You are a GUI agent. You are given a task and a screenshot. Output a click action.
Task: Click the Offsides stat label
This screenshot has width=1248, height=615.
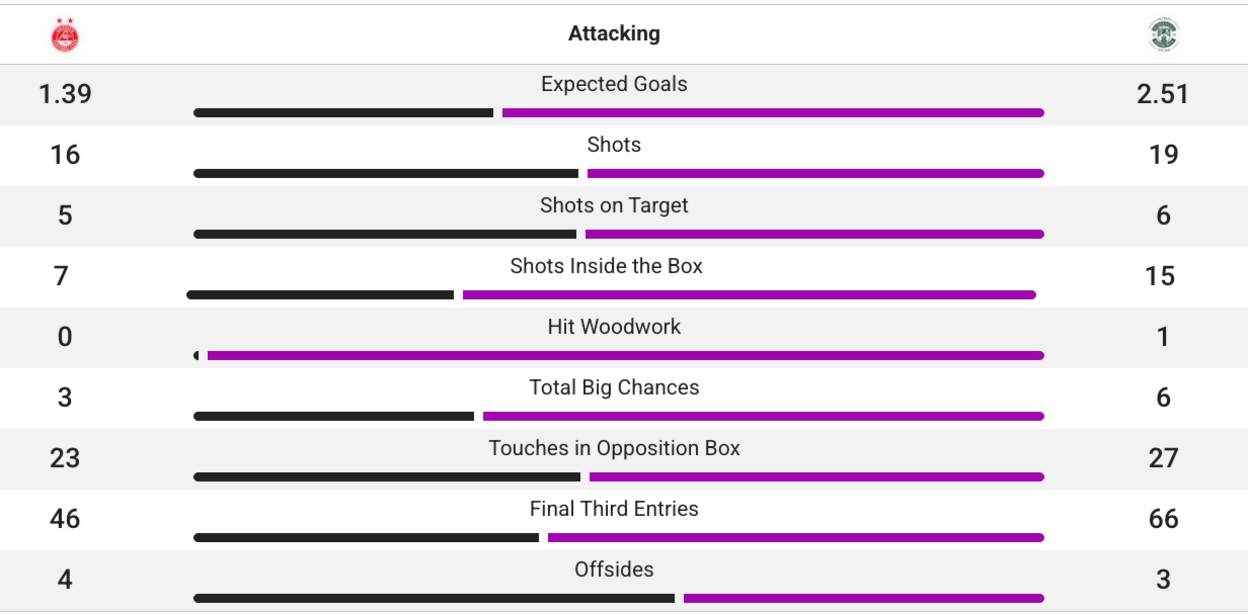pos(614,569)
